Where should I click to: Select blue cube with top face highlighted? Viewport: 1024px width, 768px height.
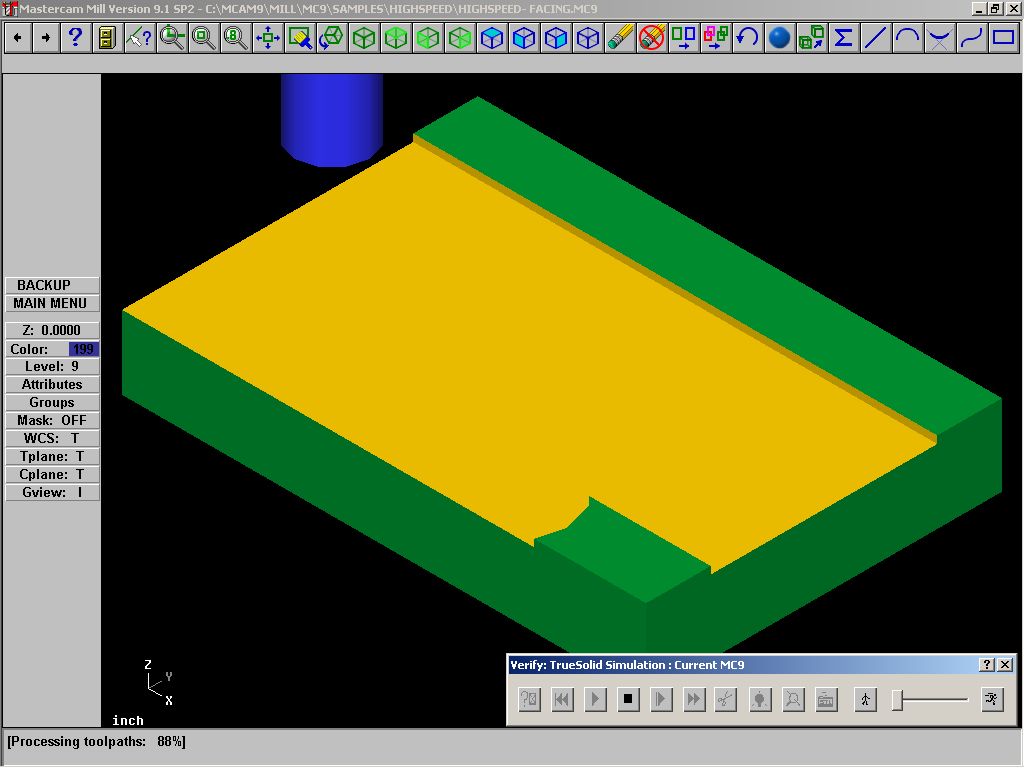tap(492, 37)
